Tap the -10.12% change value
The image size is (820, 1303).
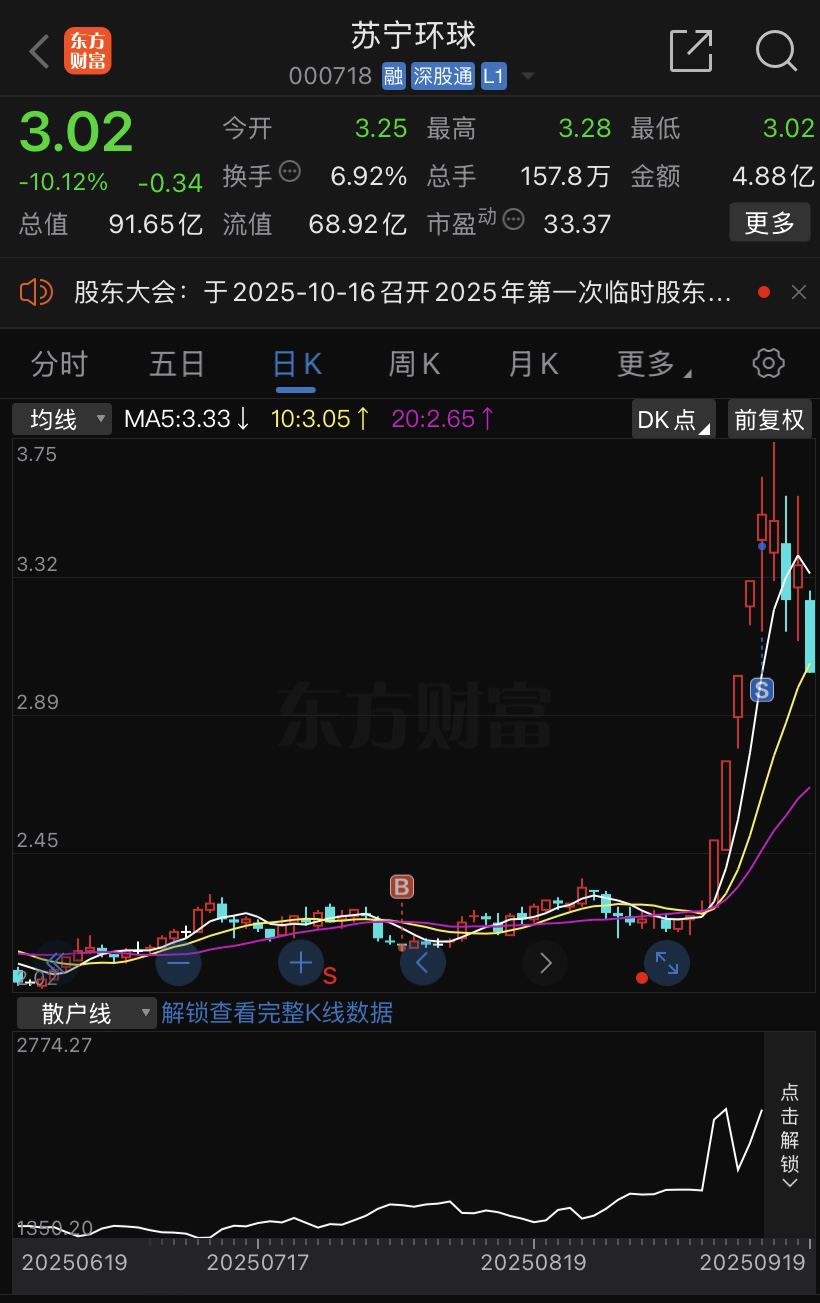click(x=63, y=182)
